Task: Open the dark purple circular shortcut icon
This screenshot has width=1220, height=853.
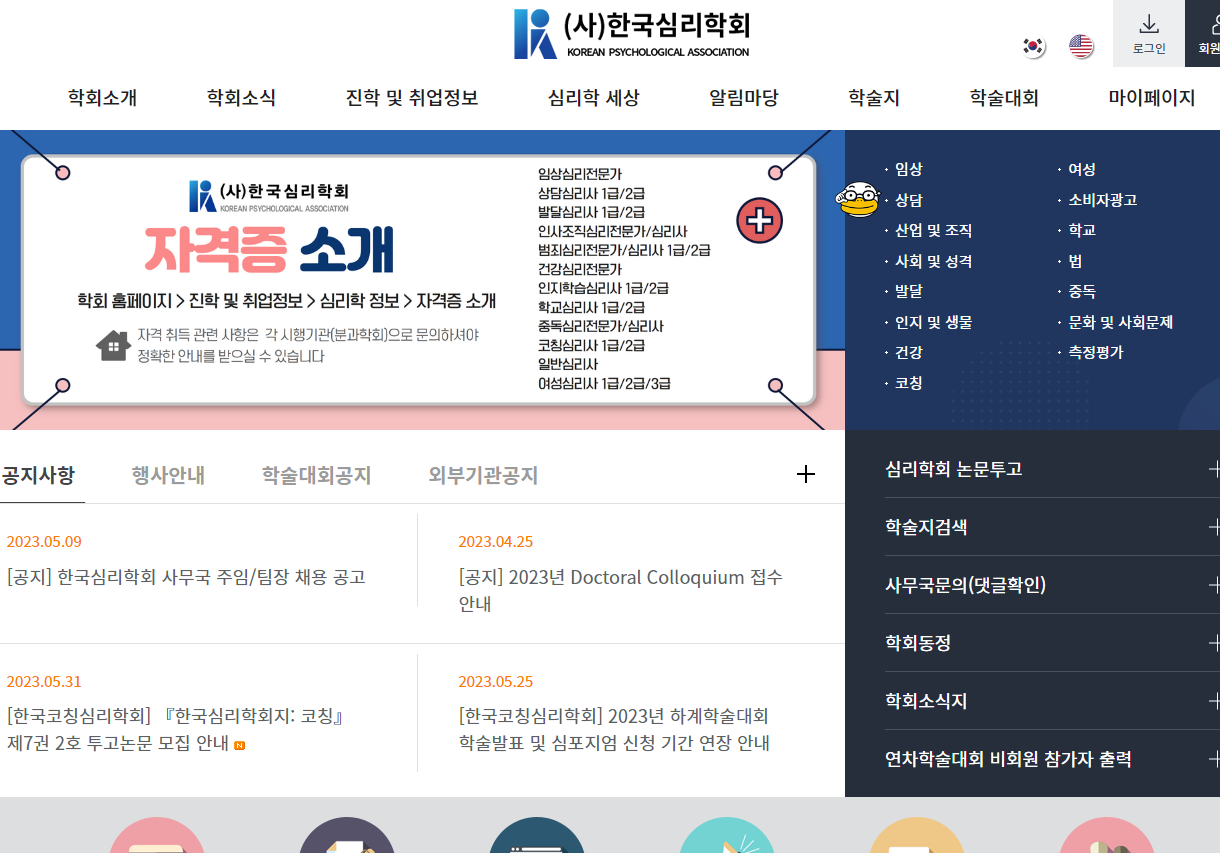Action: pos(347,835)
